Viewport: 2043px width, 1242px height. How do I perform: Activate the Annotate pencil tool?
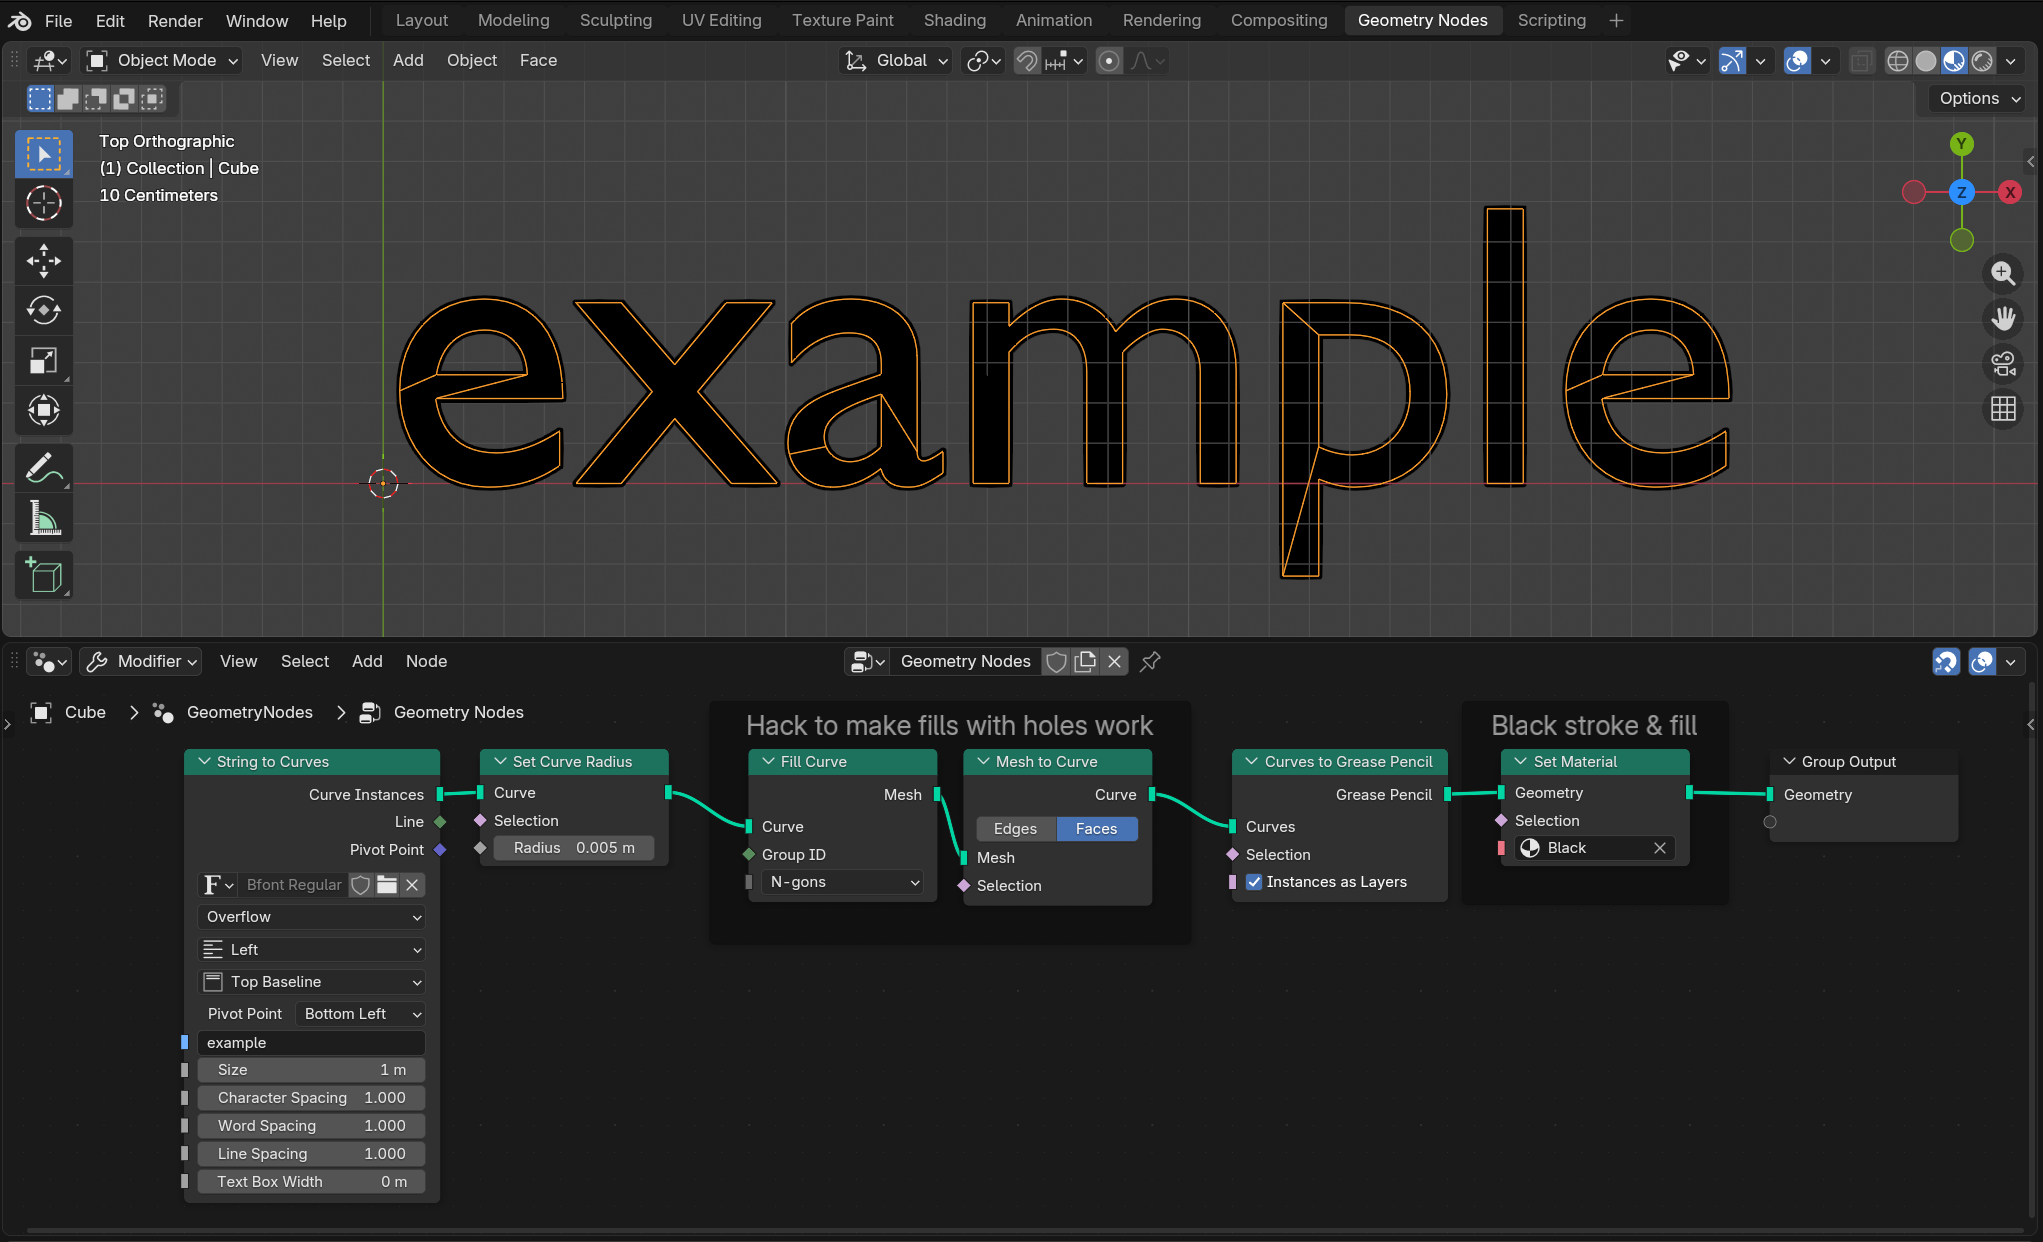click(43, 468)
